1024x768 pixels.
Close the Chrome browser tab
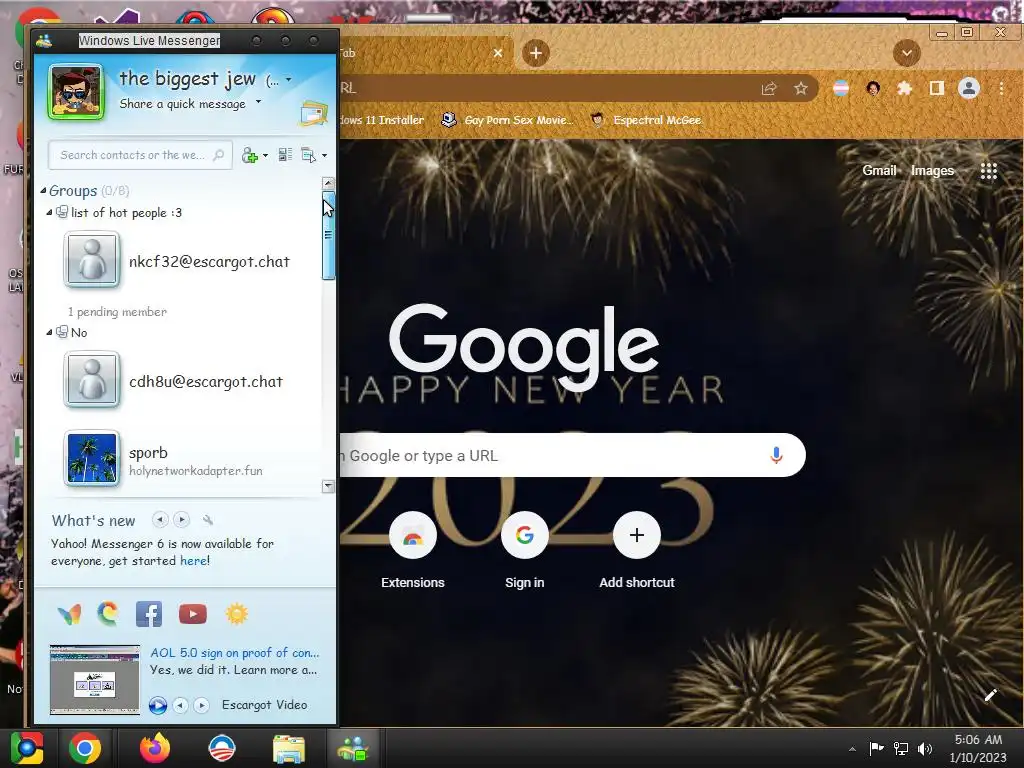point(498,53)
